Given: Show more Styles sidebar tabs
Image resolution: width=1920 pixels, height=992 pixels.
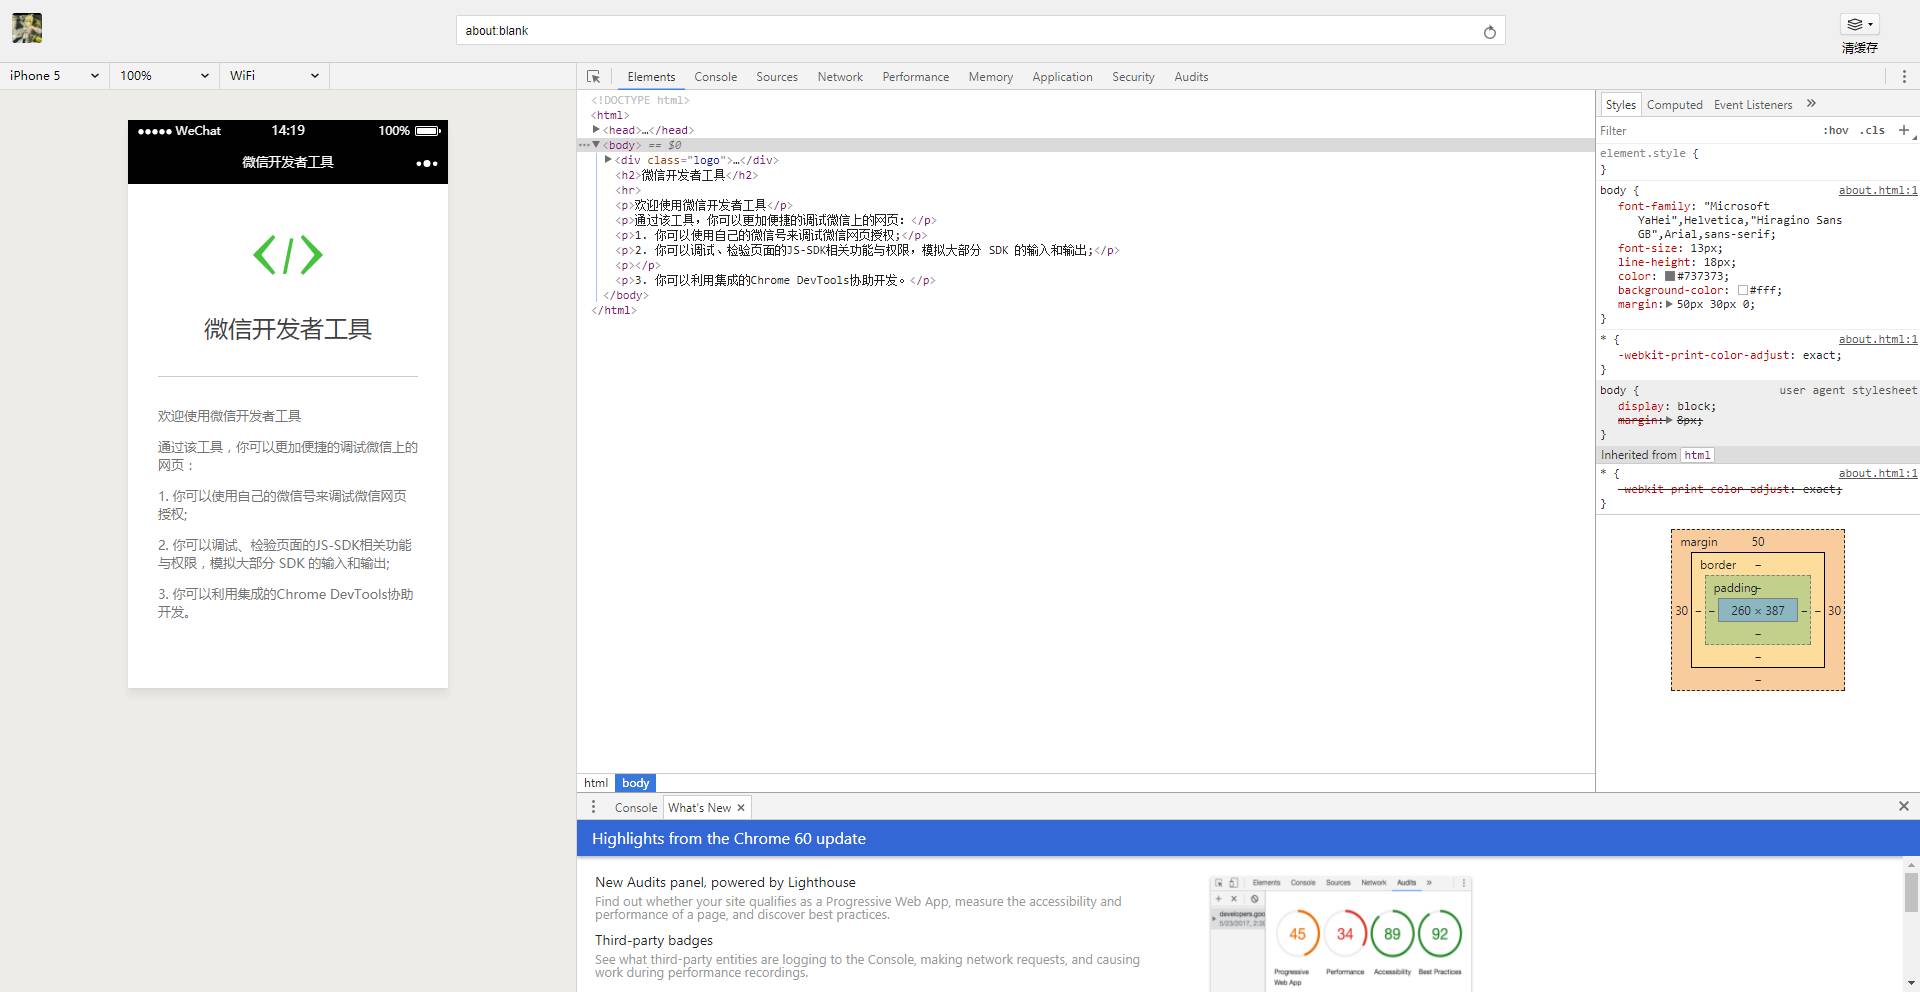Looking at the screenshot, I should tap(1811, 104).
